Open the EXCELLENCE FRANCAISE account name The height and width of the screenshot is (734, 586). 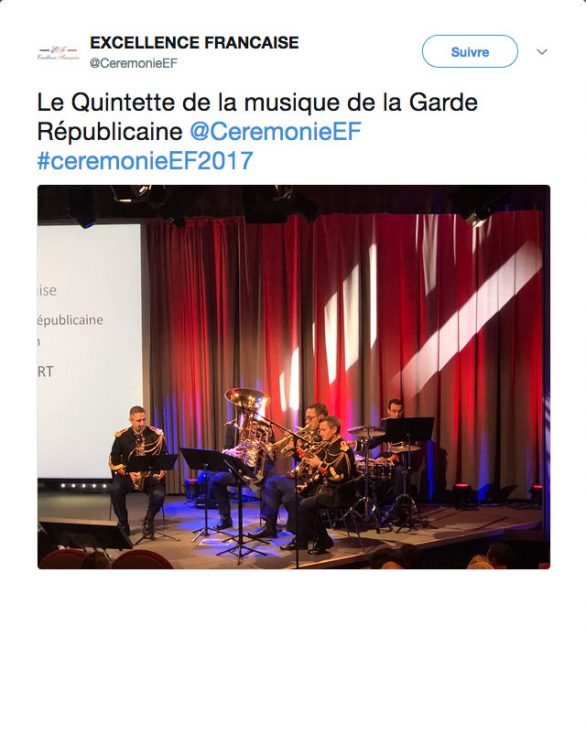pyautogui.click(x=194, y=43)
